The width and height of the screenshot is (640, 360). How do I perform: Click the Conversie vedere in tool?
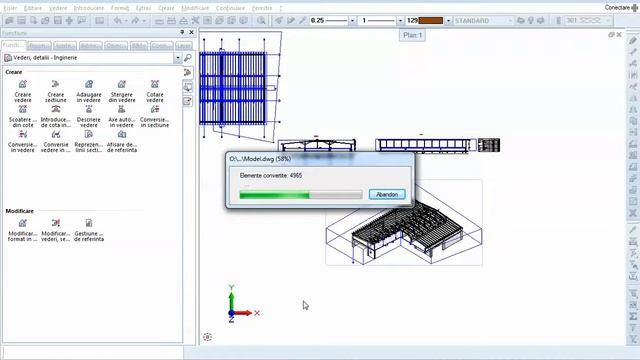pyautogui.click(x=56, y=141)
